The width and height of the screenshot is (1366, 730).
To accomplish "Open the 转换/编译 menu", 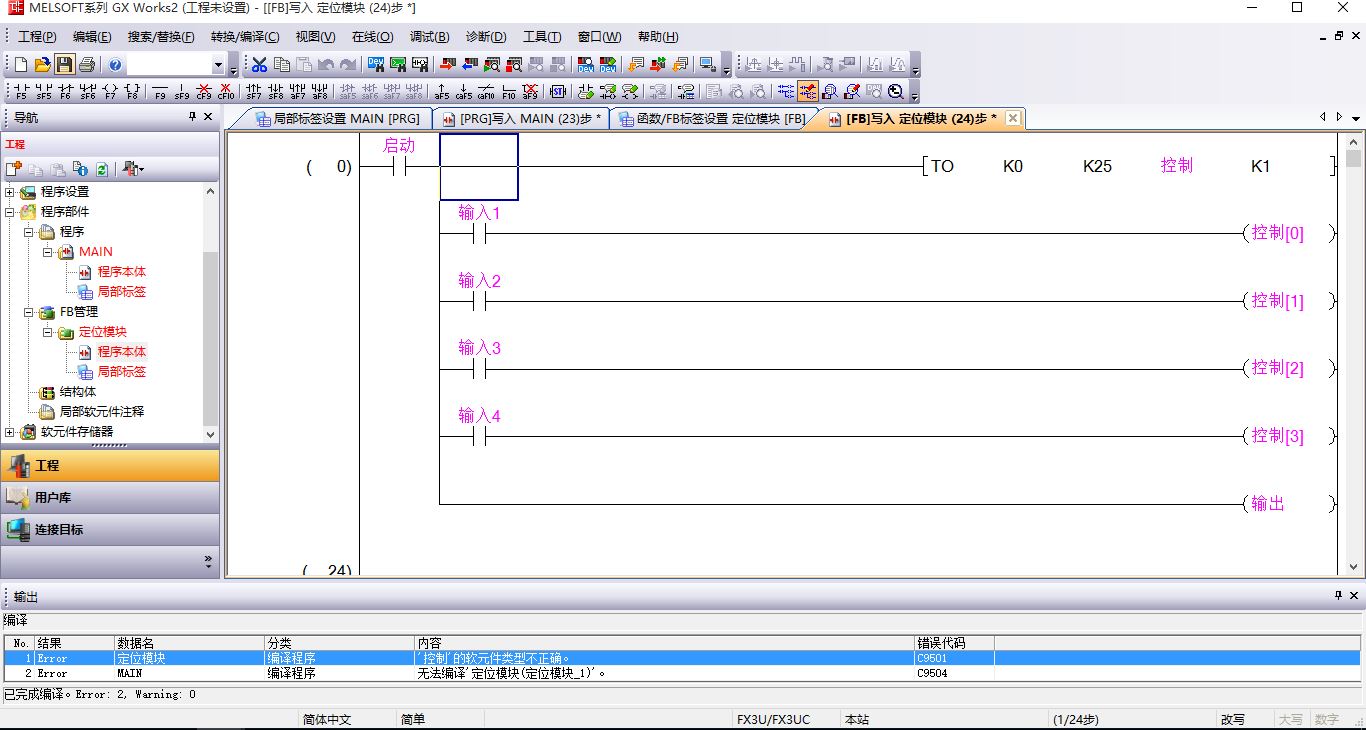I will coord(244,37).
